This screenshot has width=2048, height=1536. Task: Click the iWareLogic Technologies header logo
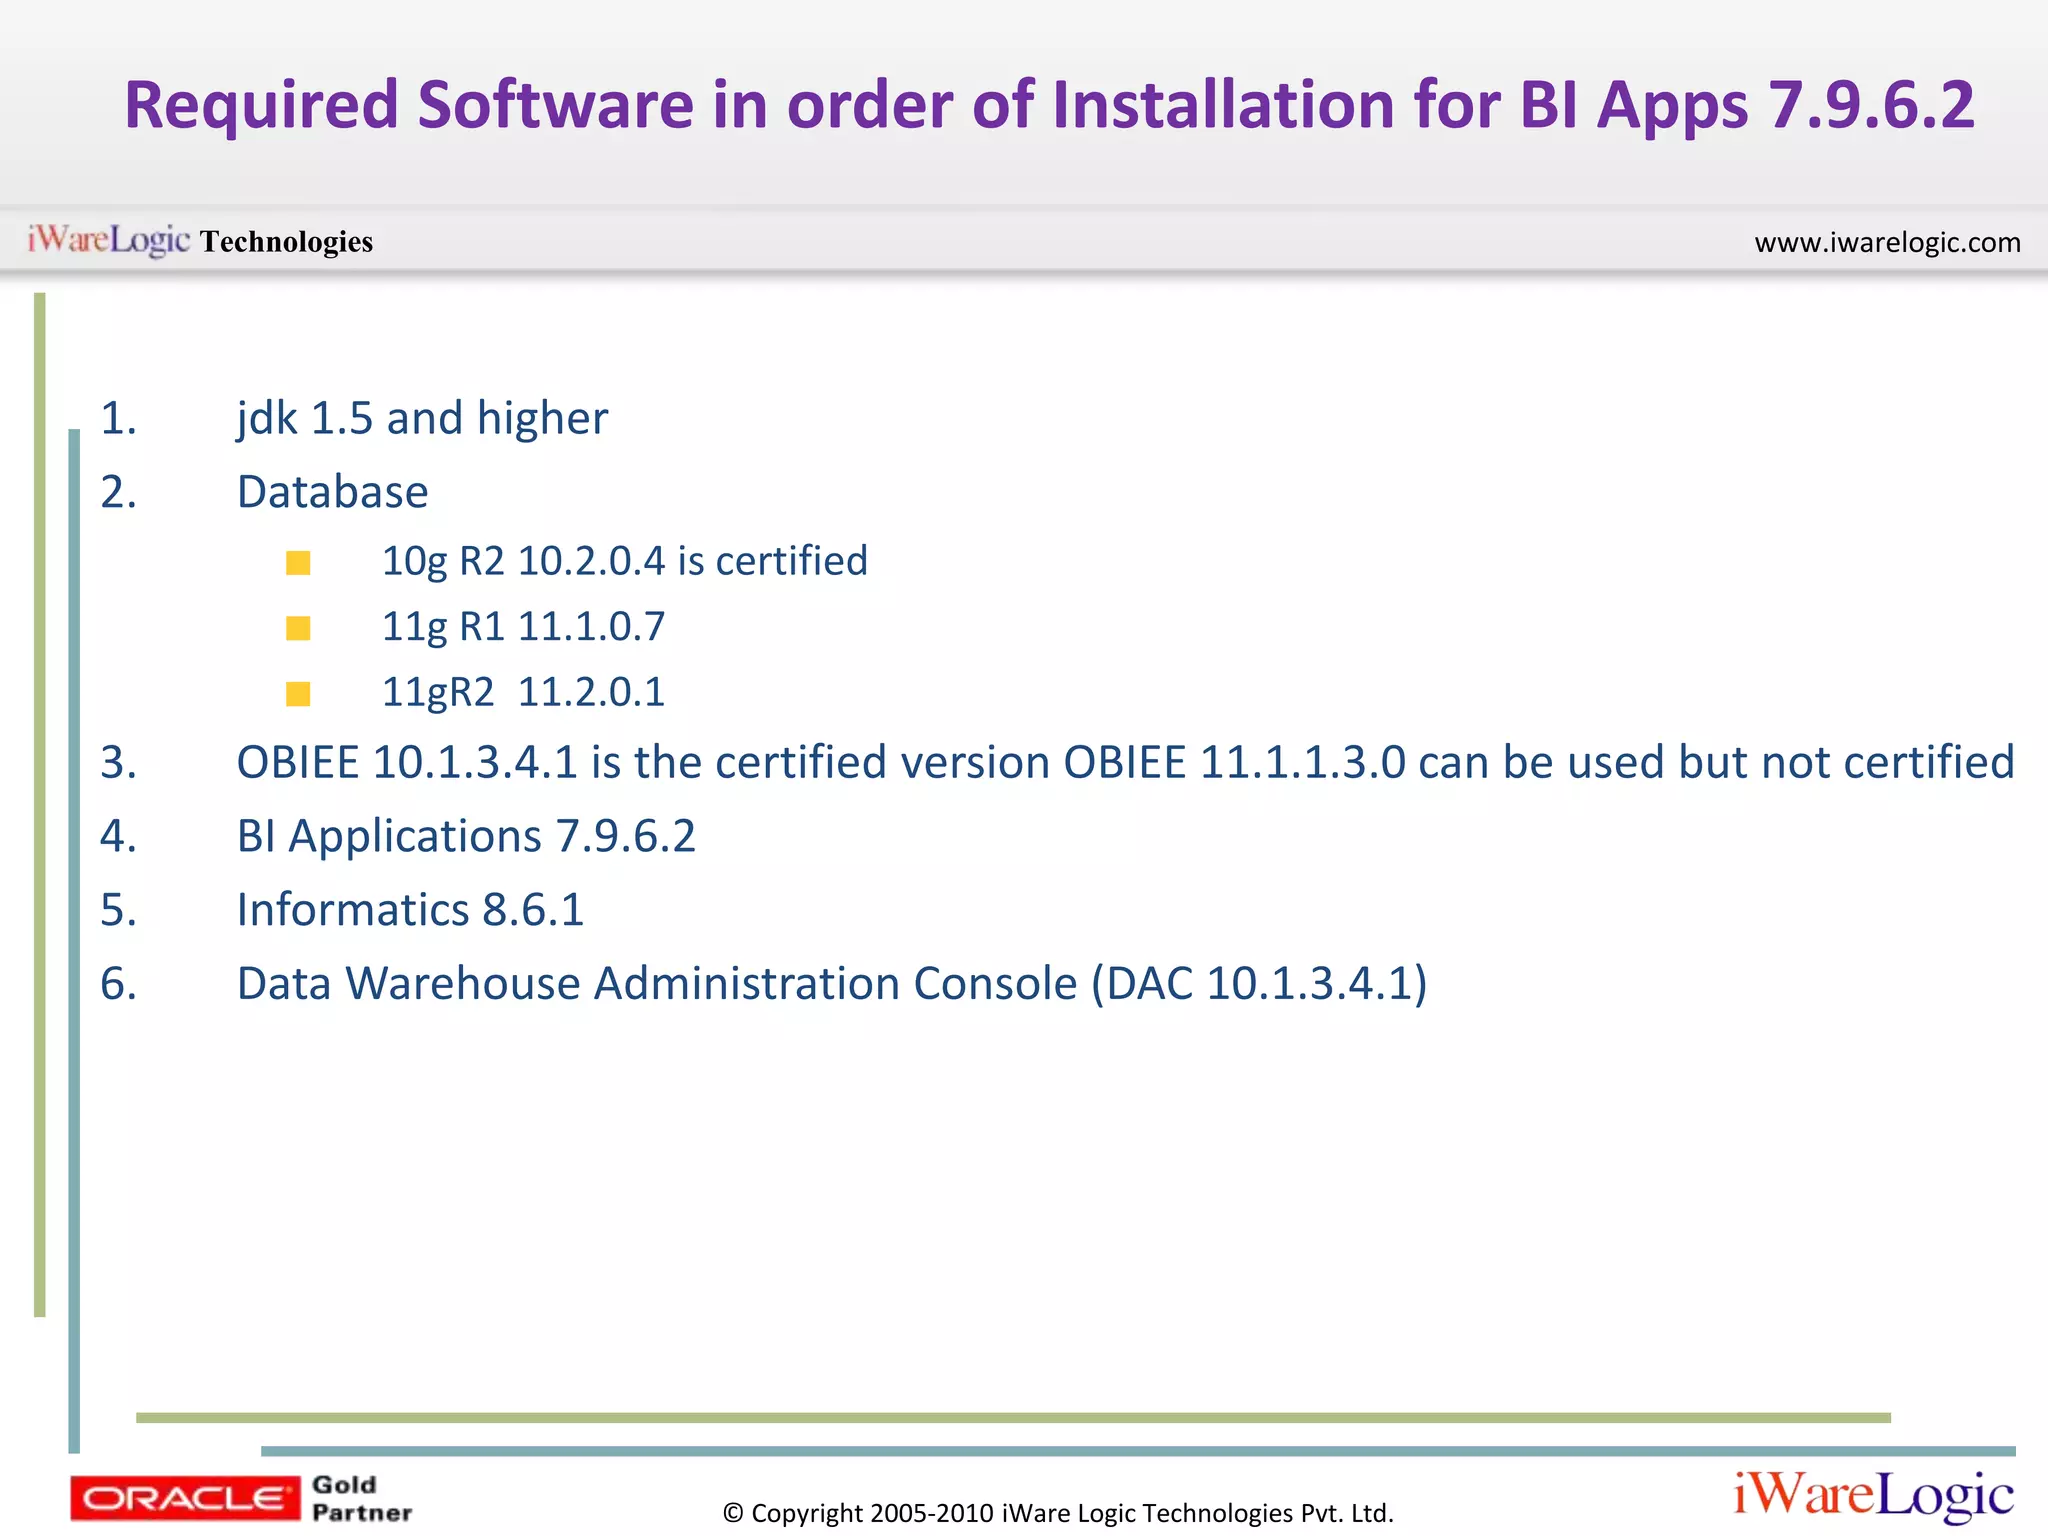coord(200,241)
